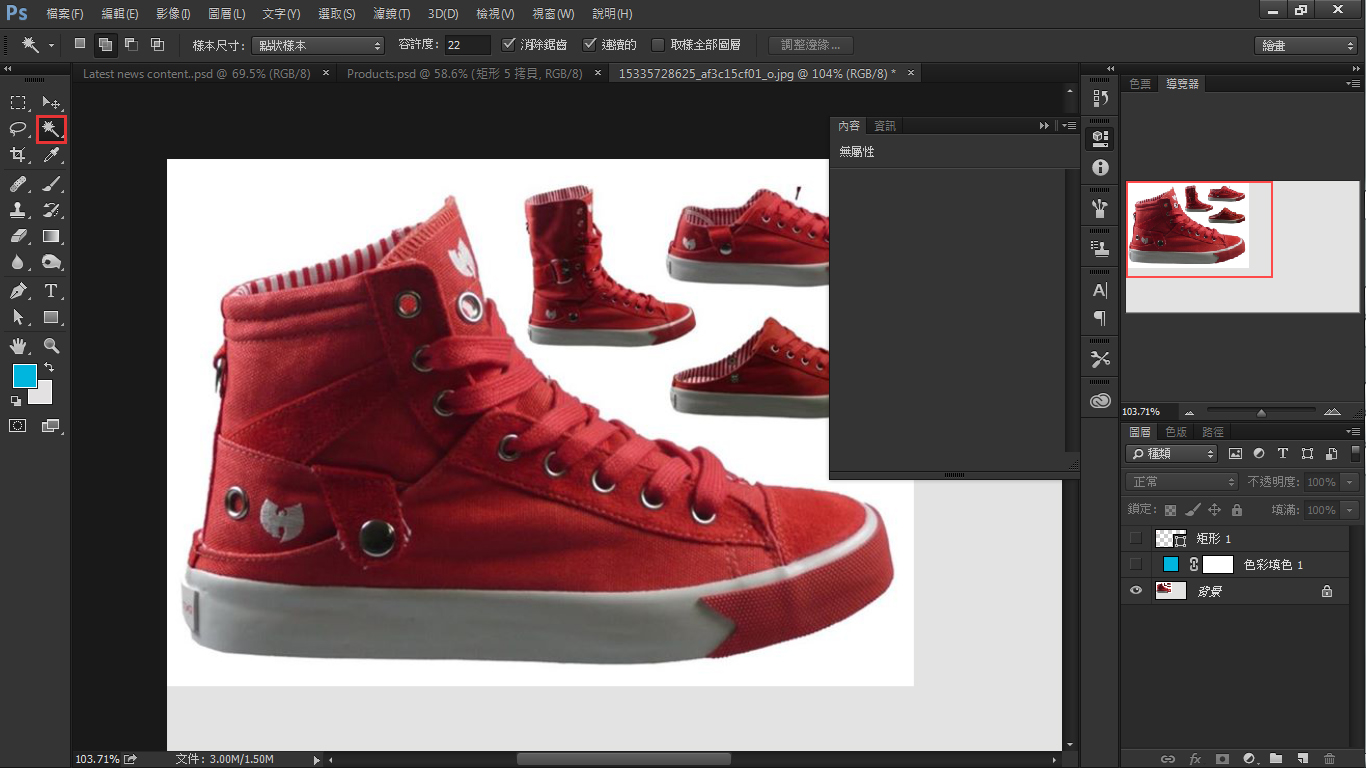Select the History Brush tool

click(x=51, y=210)
